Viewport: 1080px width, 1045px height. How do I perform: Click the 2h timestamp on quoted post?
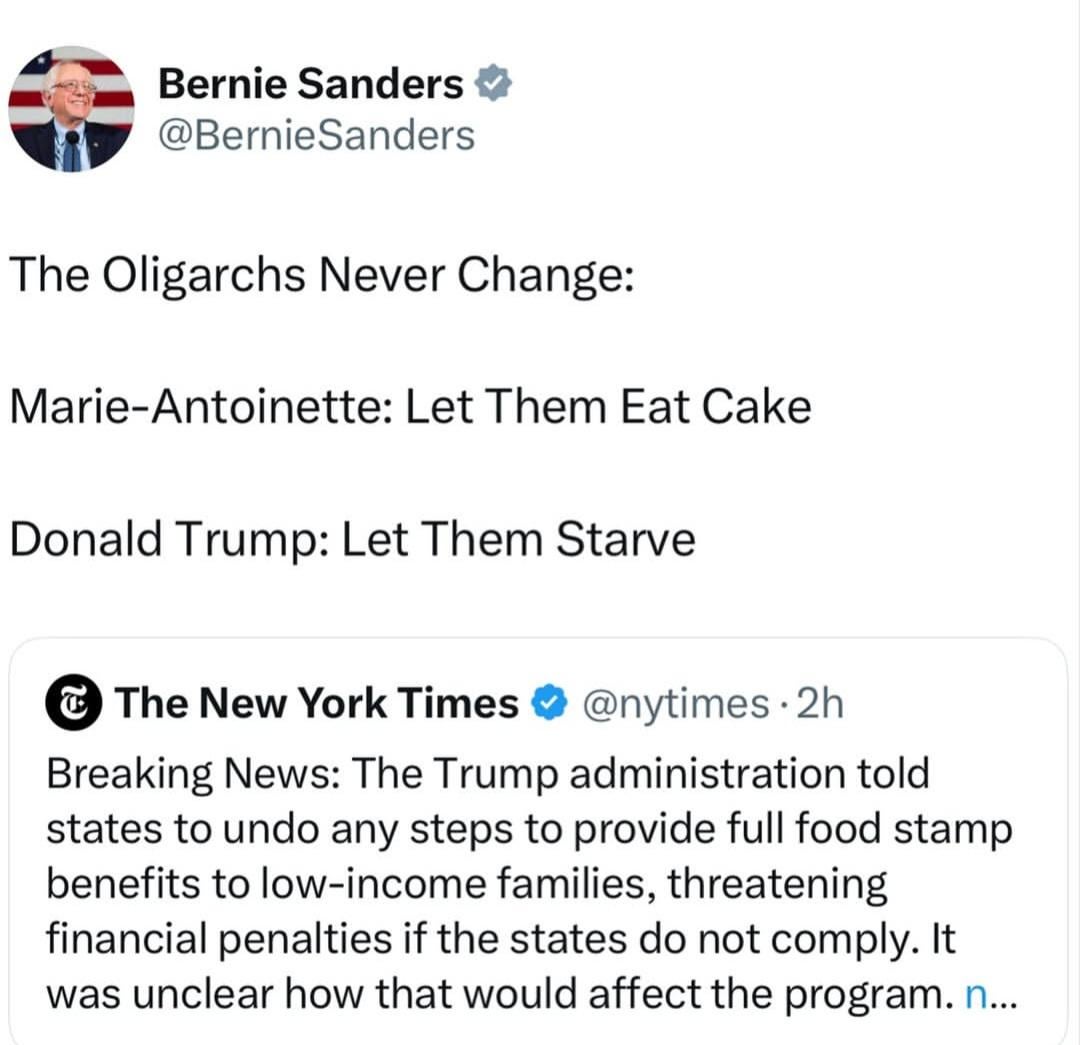[x=823, y=704]
